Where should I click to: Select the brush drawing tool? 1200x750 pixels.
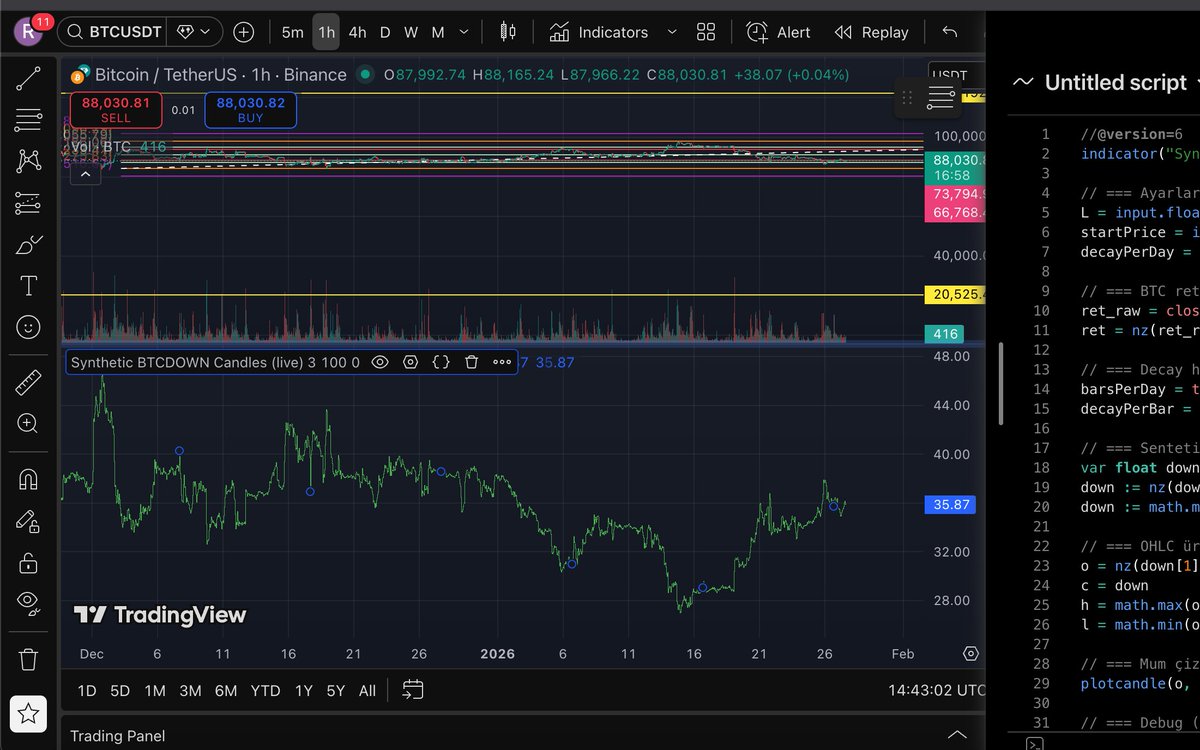coord(28,244)
